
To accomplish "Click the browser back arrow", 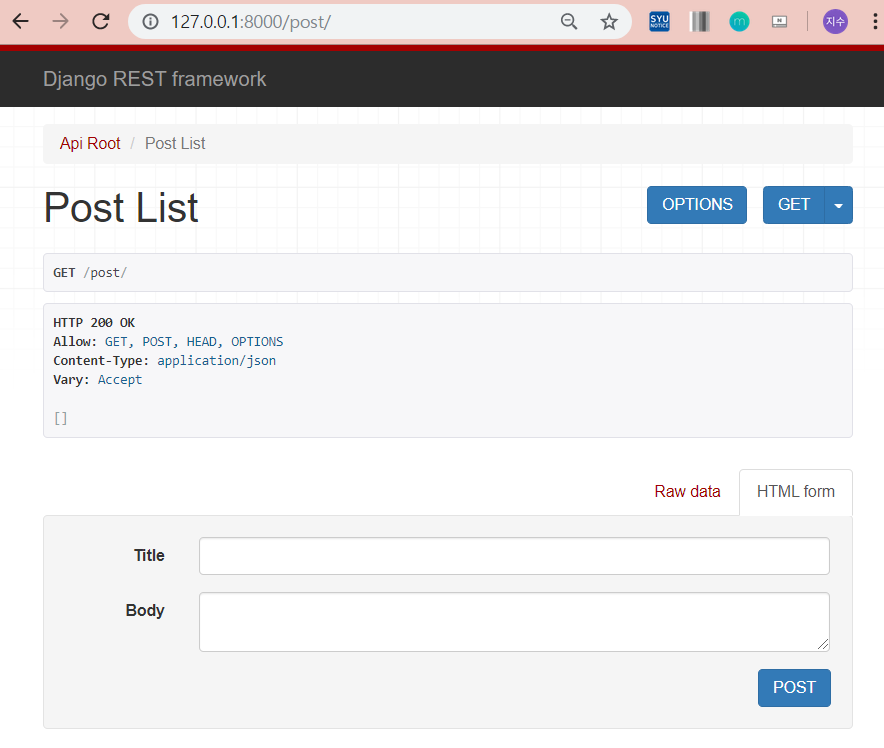I will pos(21,22).
